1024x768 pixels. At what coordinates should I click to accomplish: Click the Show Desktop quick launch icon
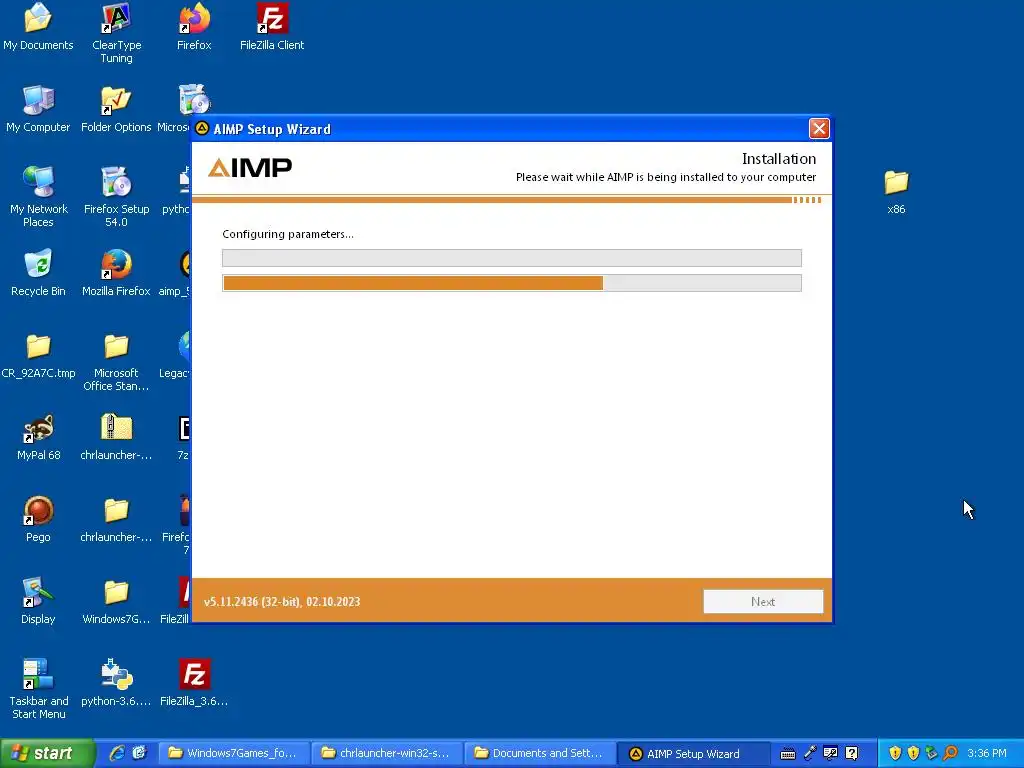140,753
